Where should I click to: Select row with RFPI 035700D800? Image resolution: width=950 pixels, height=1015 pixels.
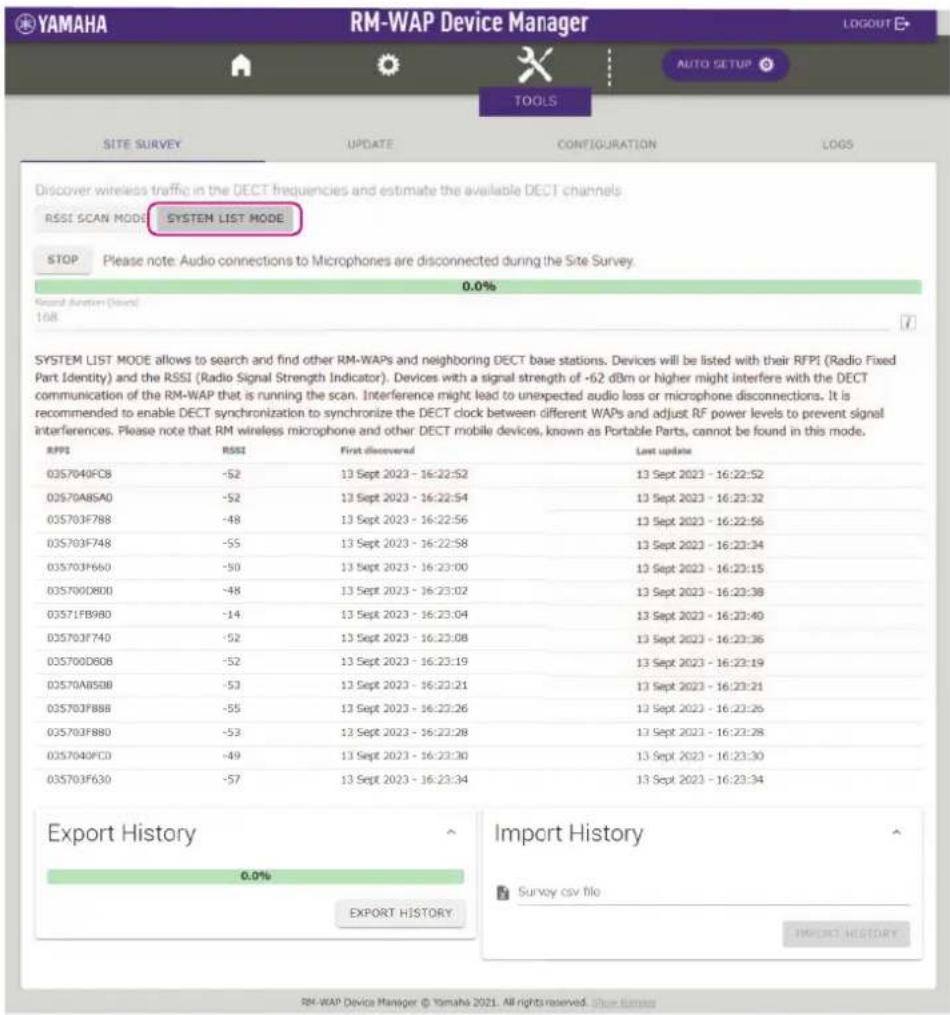(478, 591)
